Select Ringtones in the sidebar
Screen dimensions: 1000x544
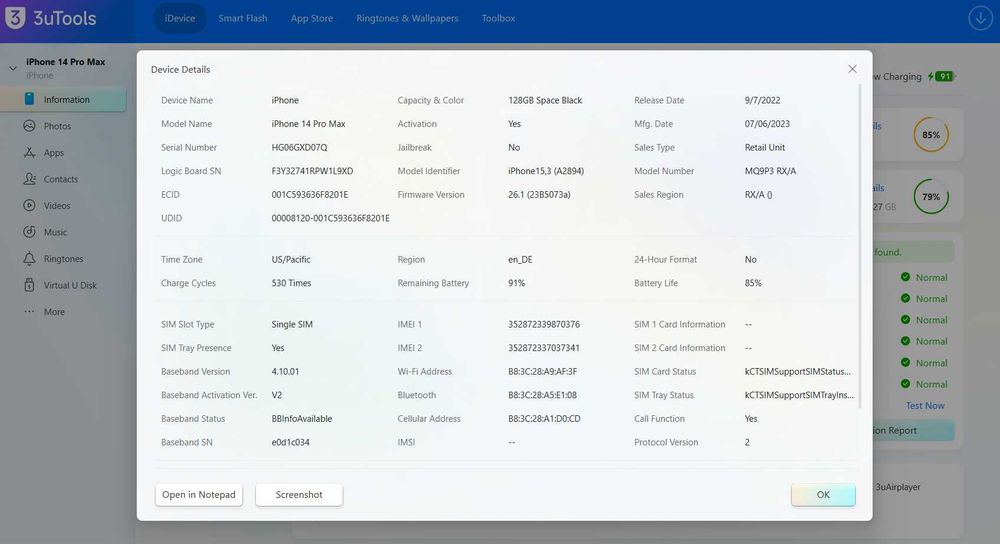pos(64,258)
